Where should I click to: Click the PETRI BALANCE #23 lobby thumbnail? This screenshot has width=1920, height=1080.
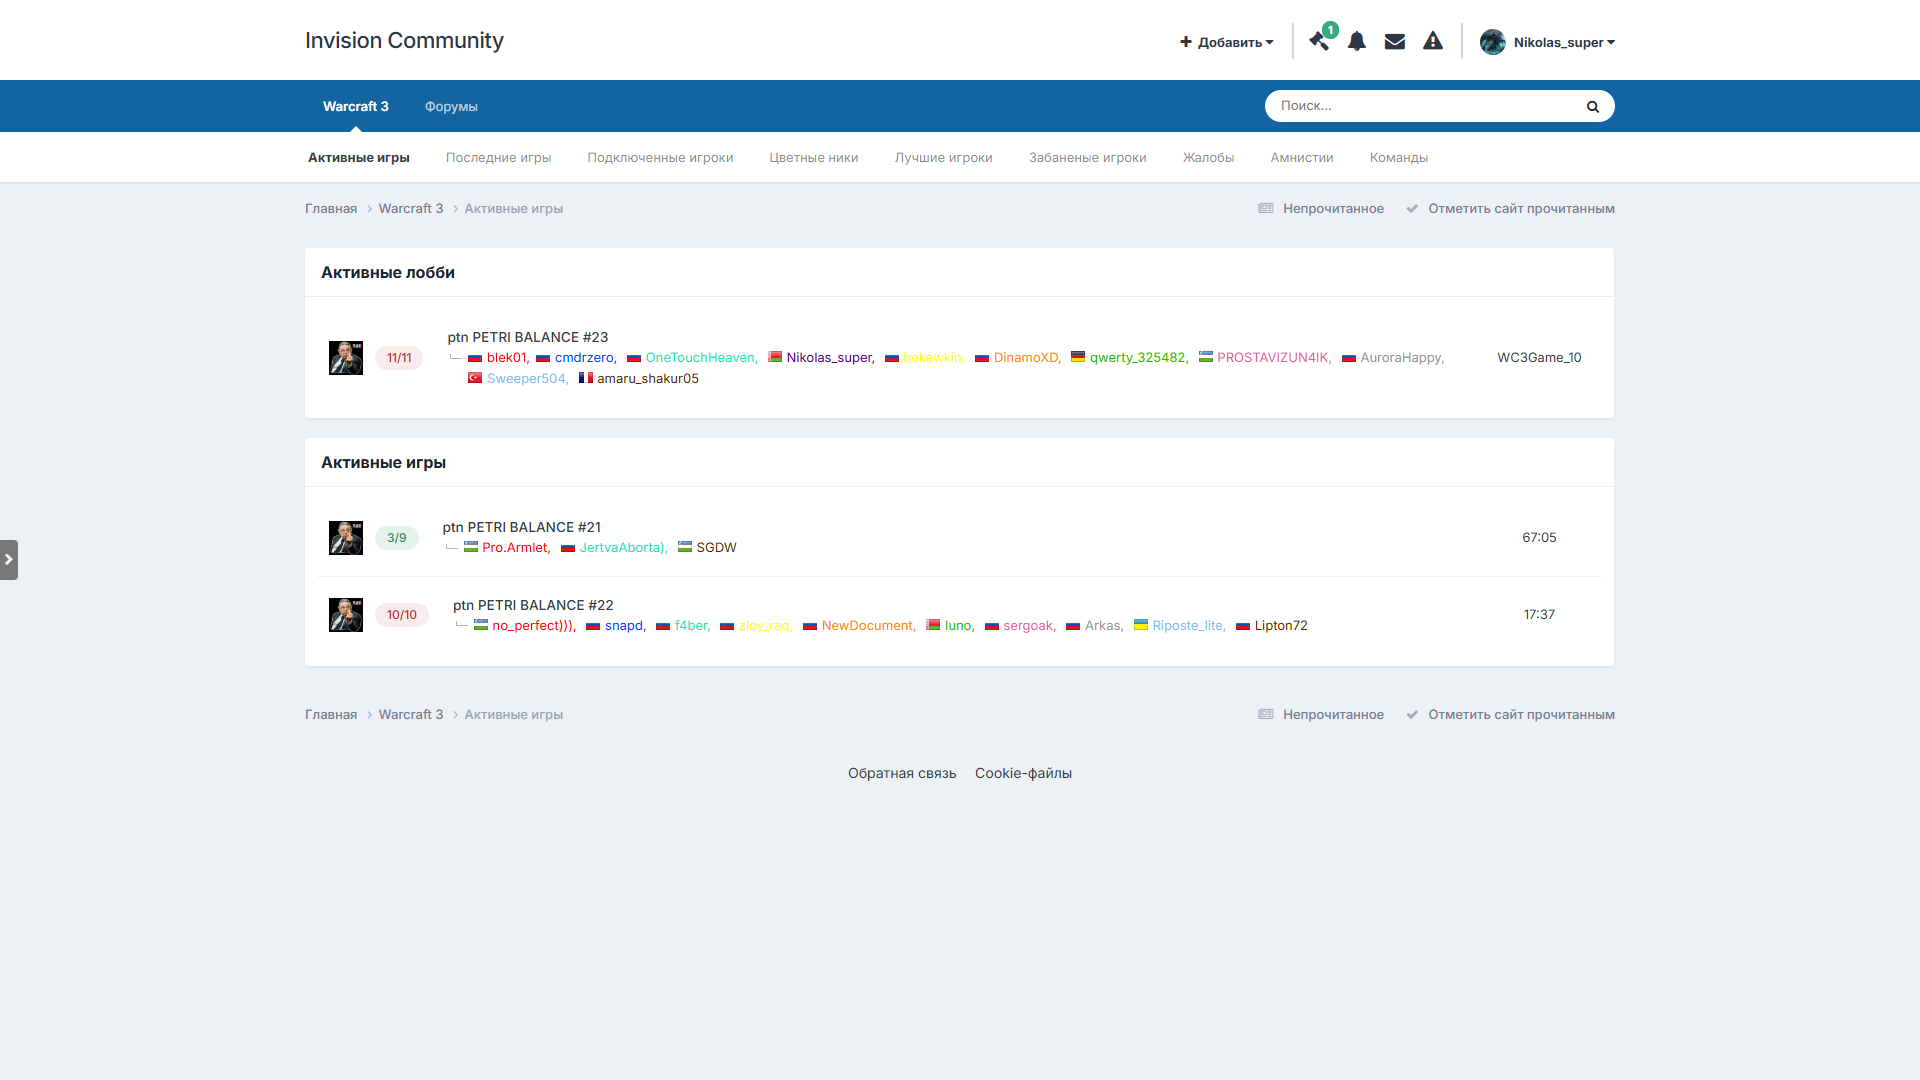click(346, 358)
